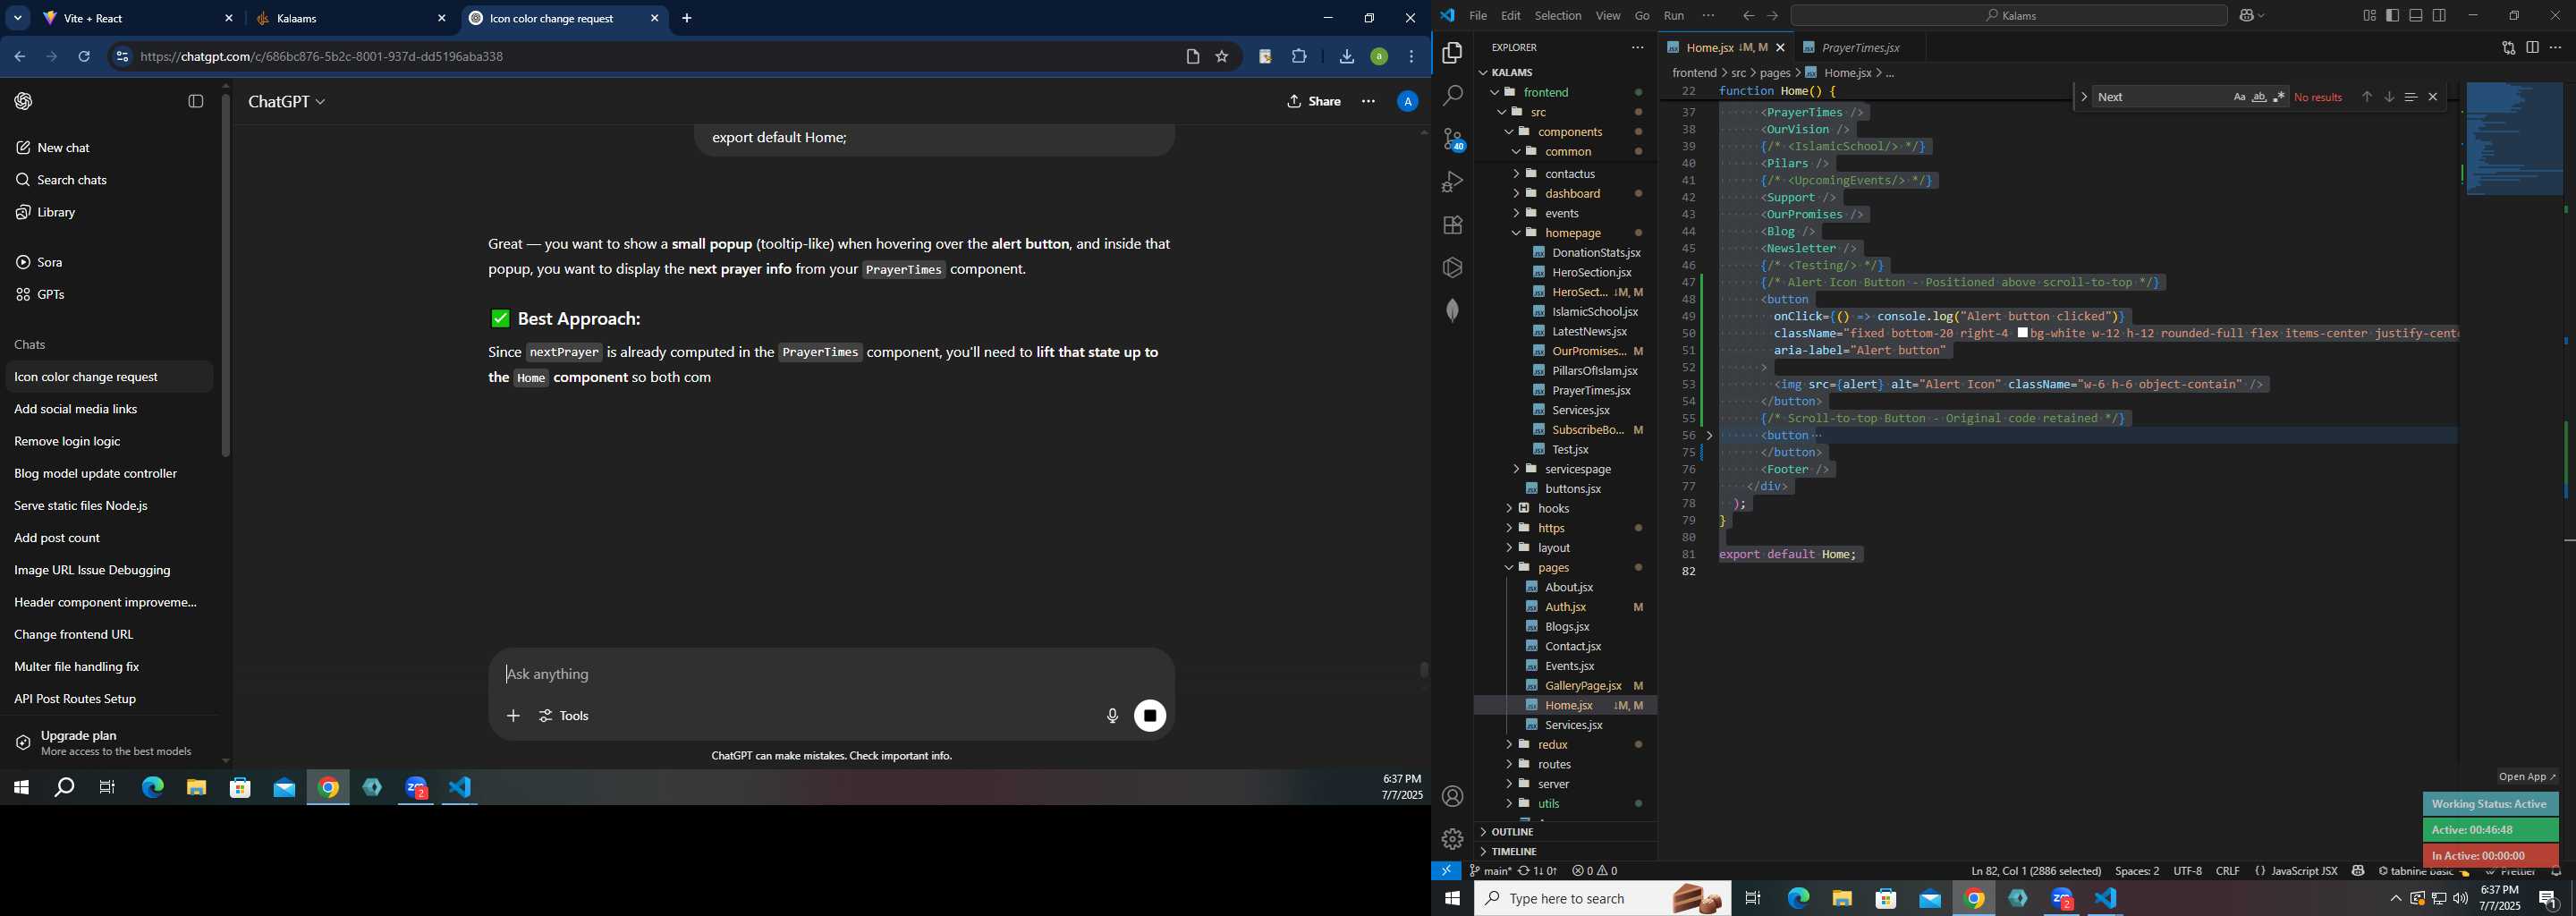Viewport: 2576px width, 916px height.
Task: Toggle the ChatGPT sidebar icon
Action: 196,101
